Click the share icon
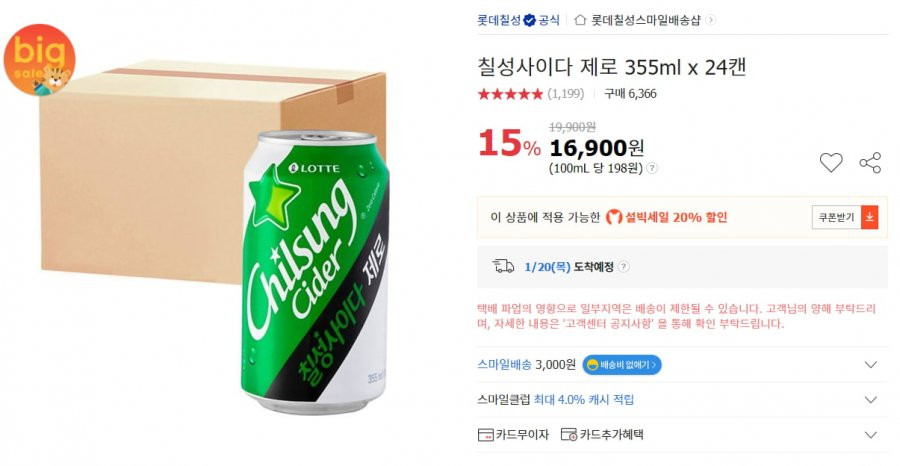Viewport: 900px width, 466px height. pos(870,163)
